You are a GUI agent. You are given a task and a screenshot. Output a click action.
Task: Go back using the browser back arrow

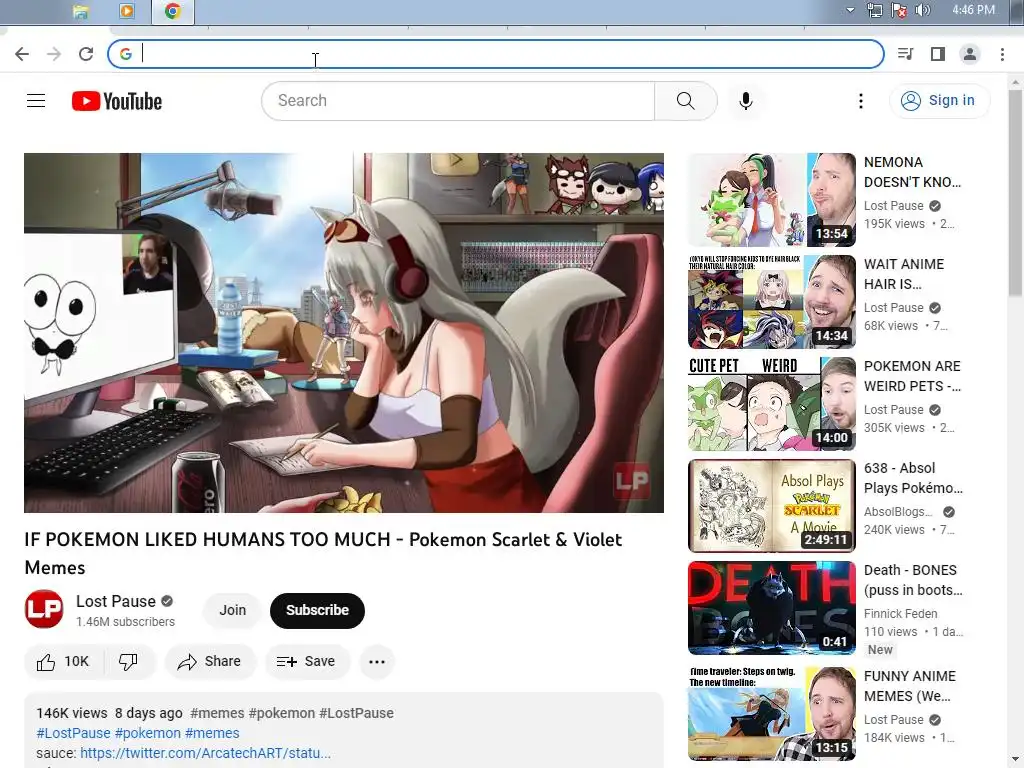[22, 54]
